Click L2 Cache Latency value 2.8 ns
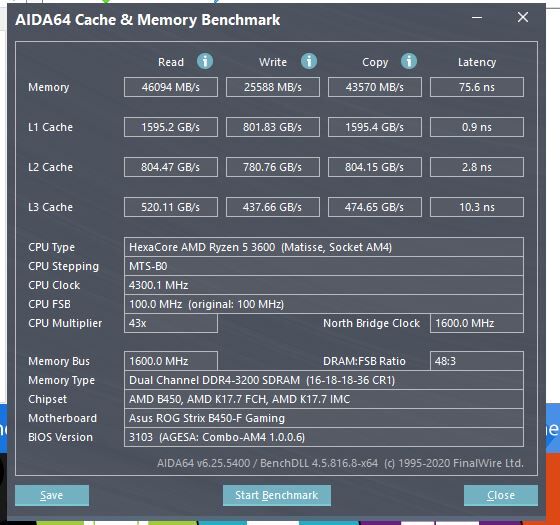The image size is (560, 525). pos(477,167)
